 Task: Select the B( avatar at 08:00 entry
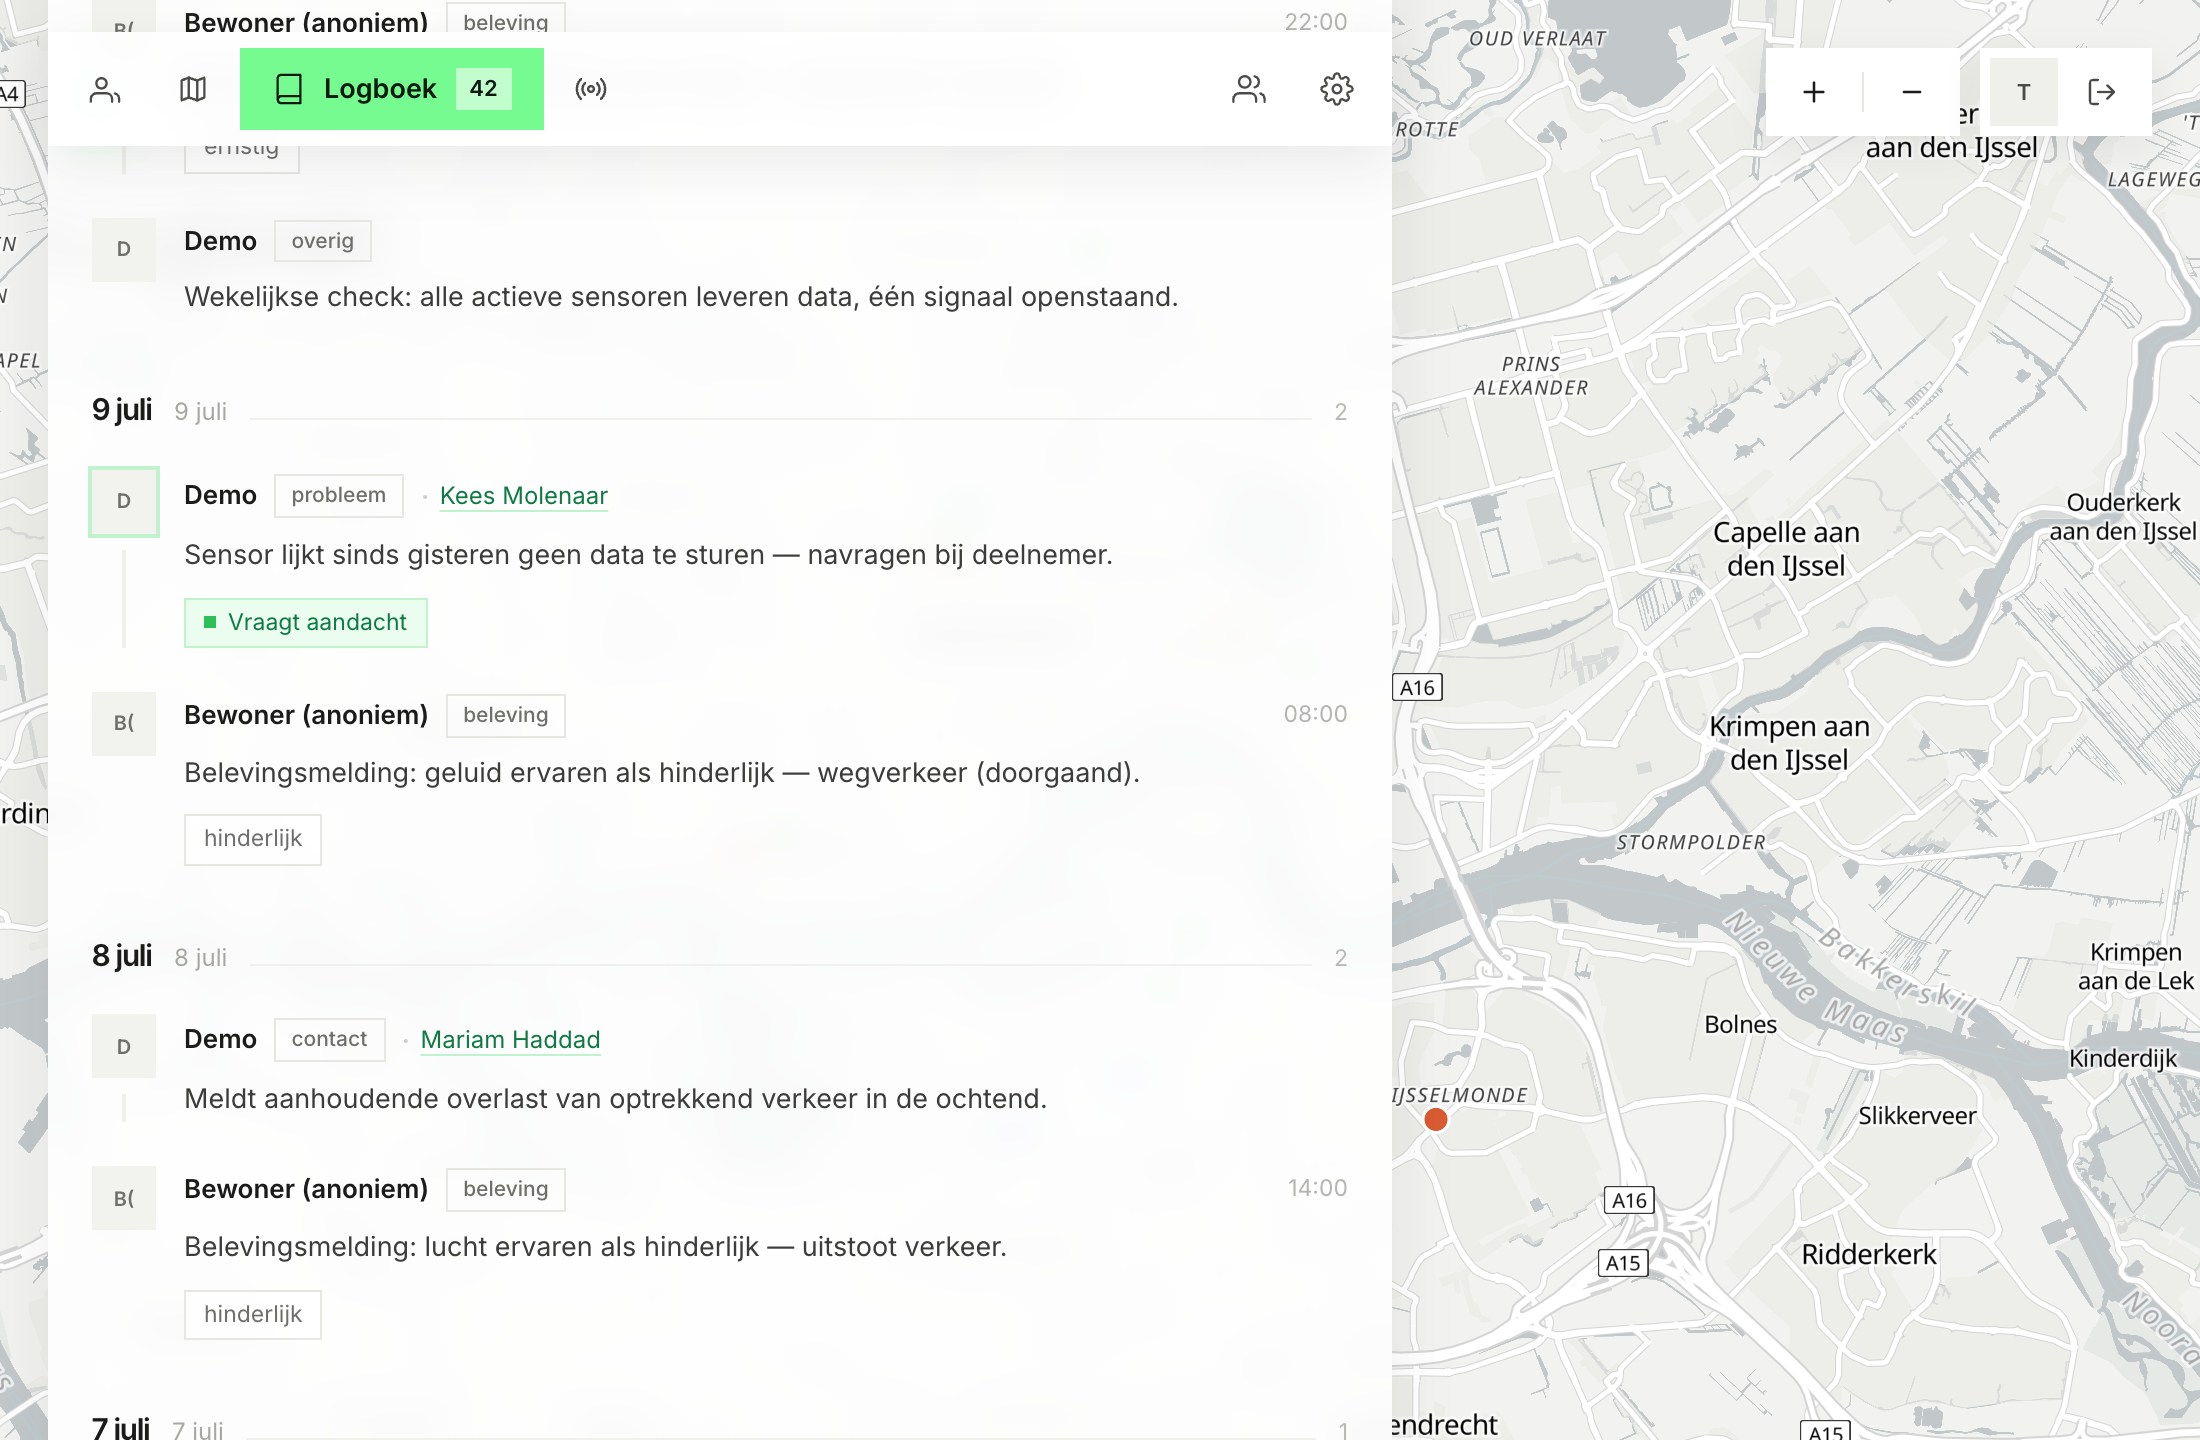pyautogui.click(x=124, y=723)
